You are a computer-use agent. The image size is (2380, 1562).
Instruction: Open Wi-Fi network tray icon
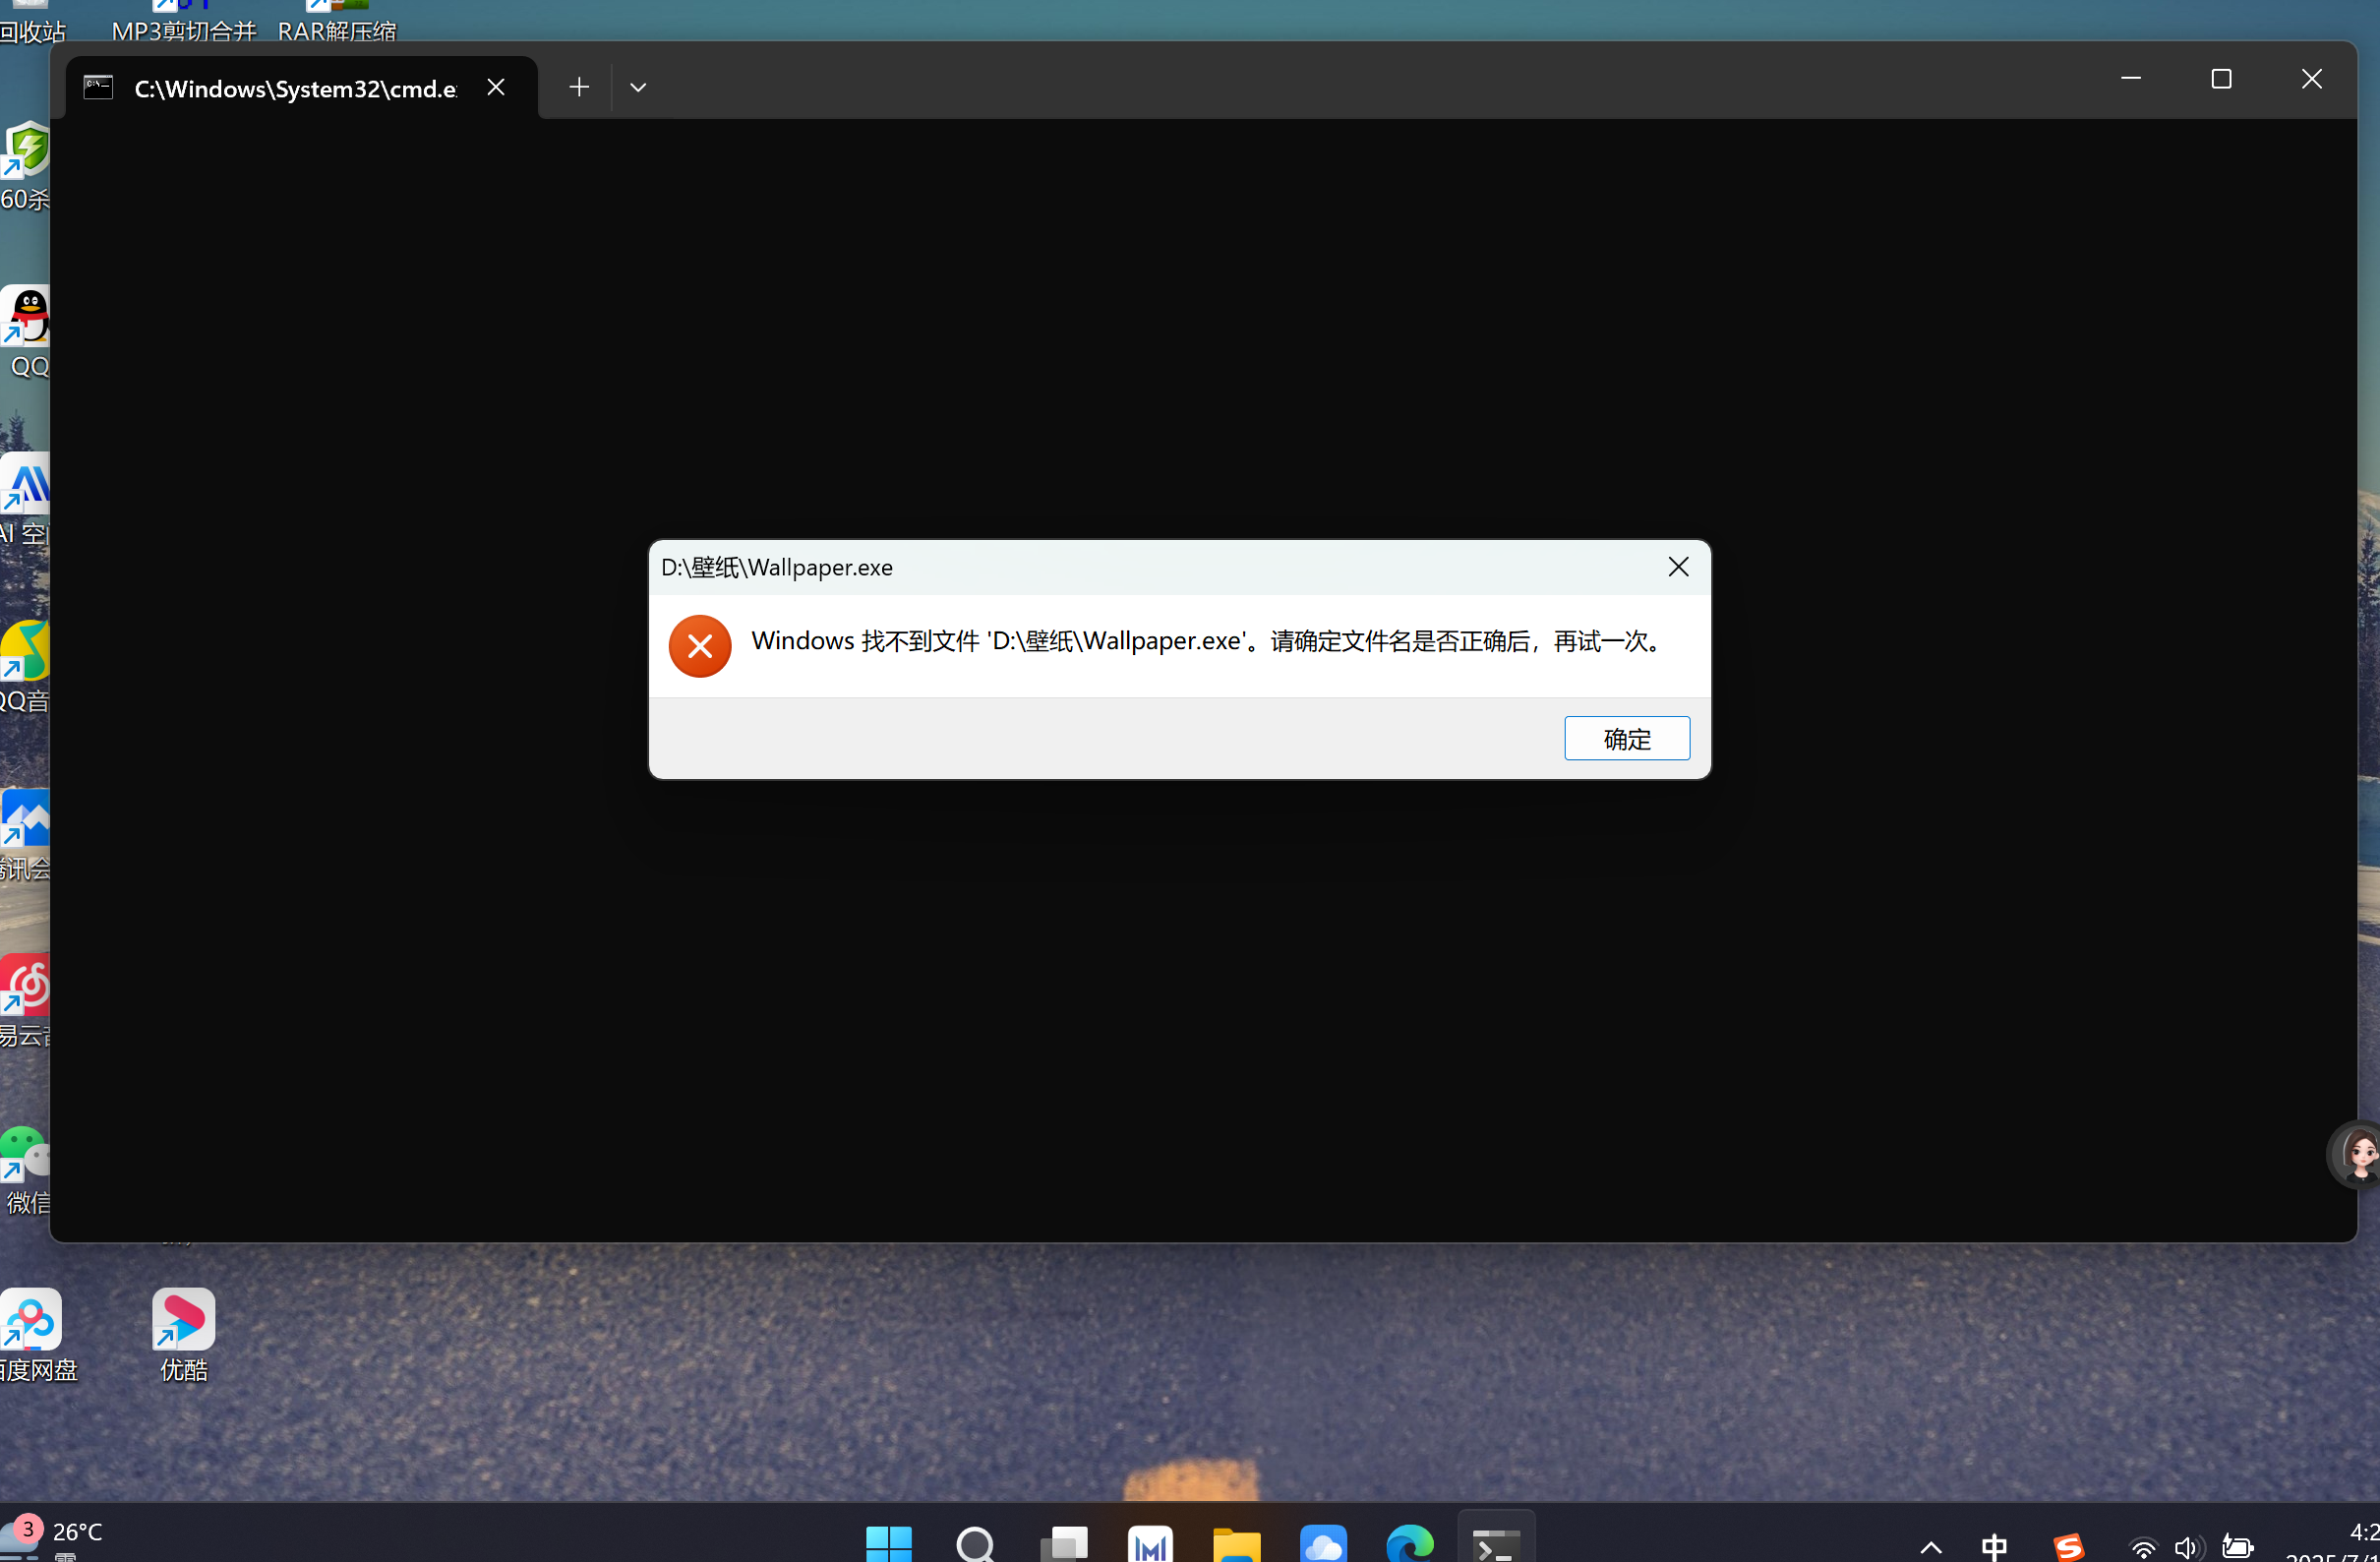click(x=2142, y=1548)
